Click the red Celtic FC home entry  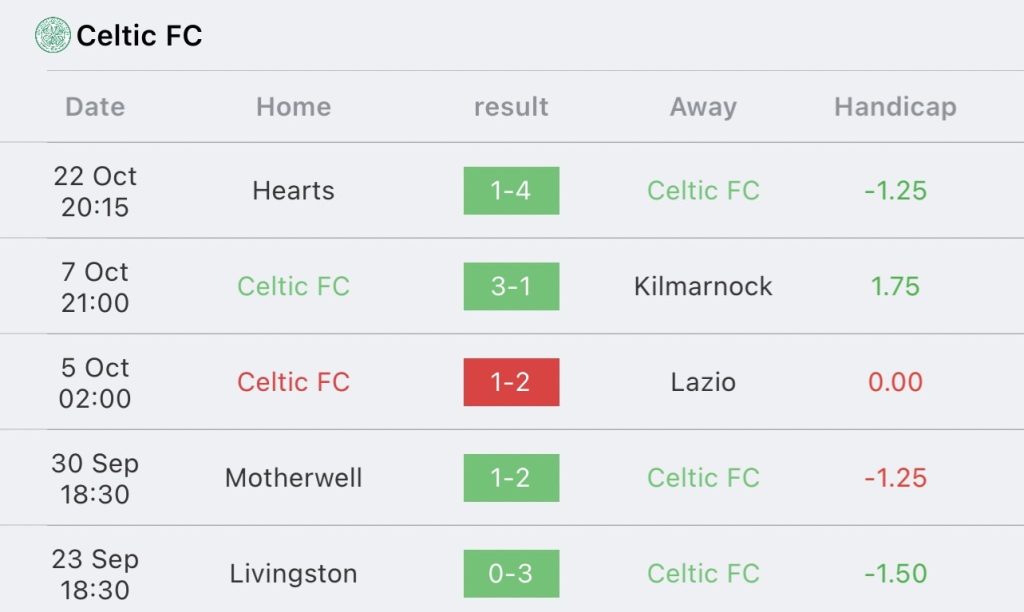pyautogui.click(x=293, y=382)
